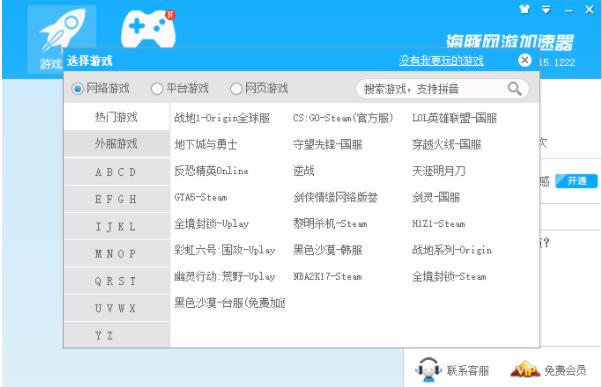
Task: Select the 平台游戏 radio button
Action: (x=157, y=89)
